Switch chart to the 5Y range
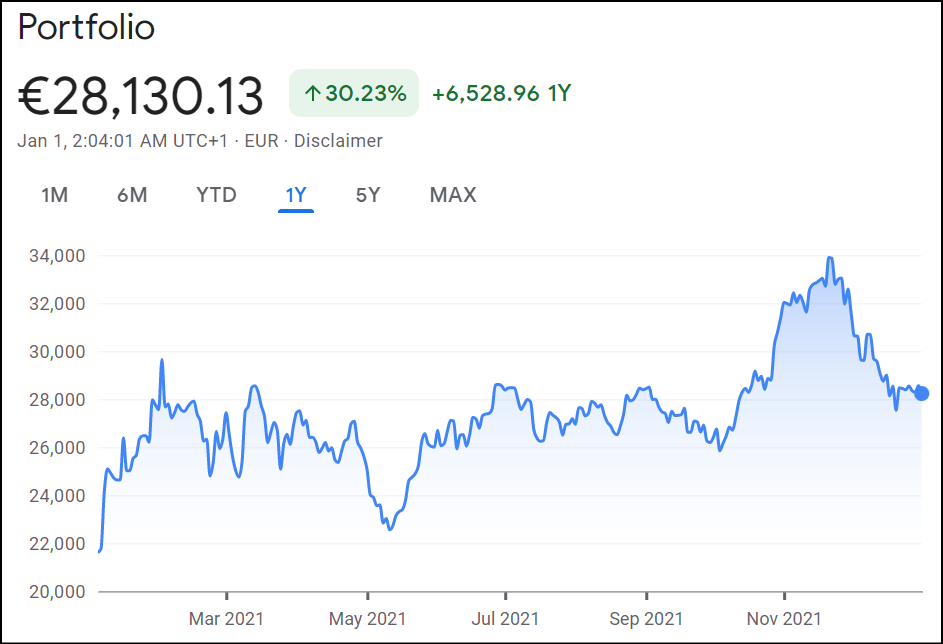Image resolution: width=943 pixels, height=644 pixels. 368,195
